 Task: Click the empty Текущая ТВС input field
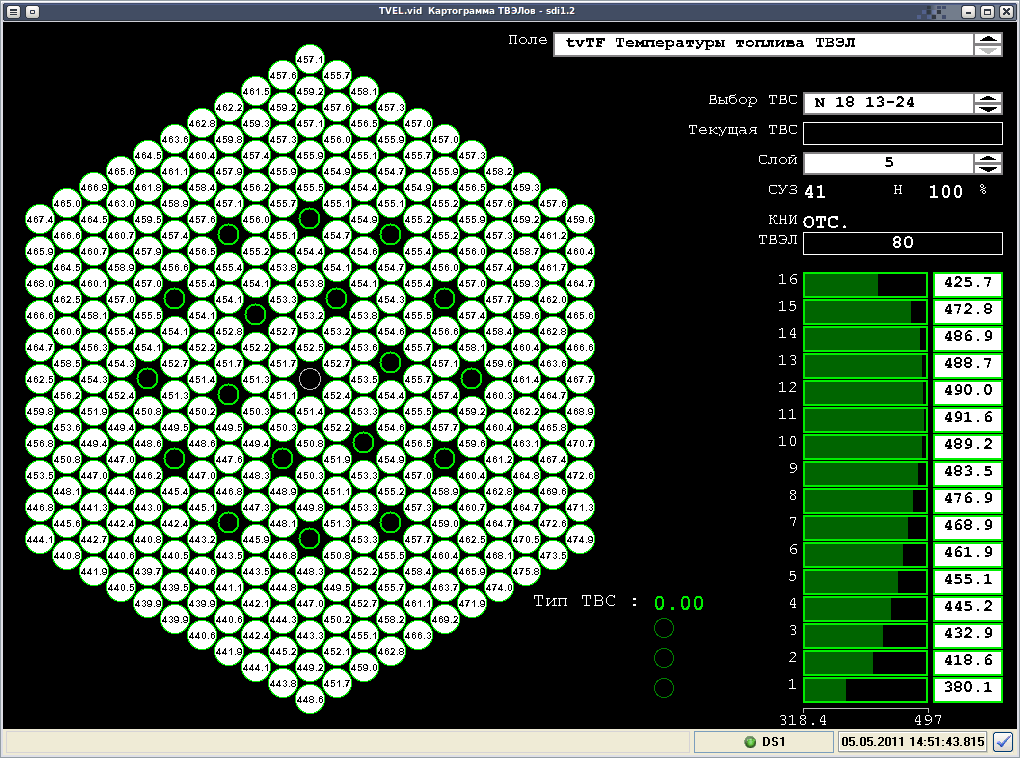click(x=902, y=133)
